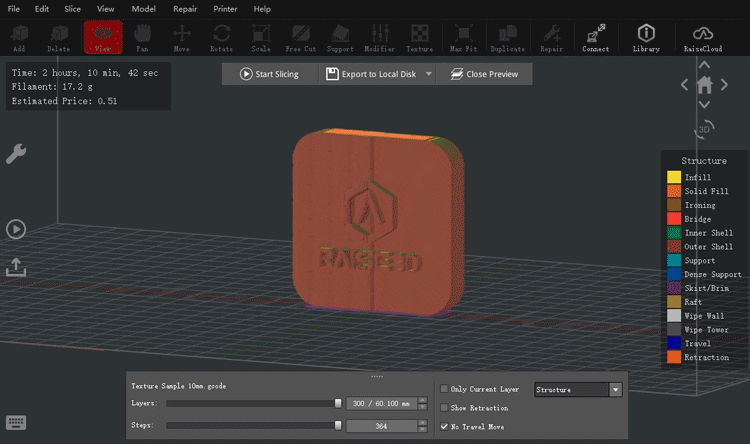Open the Edit menu
This screenshot has height=444, width=750.
[x=42, y=9]
